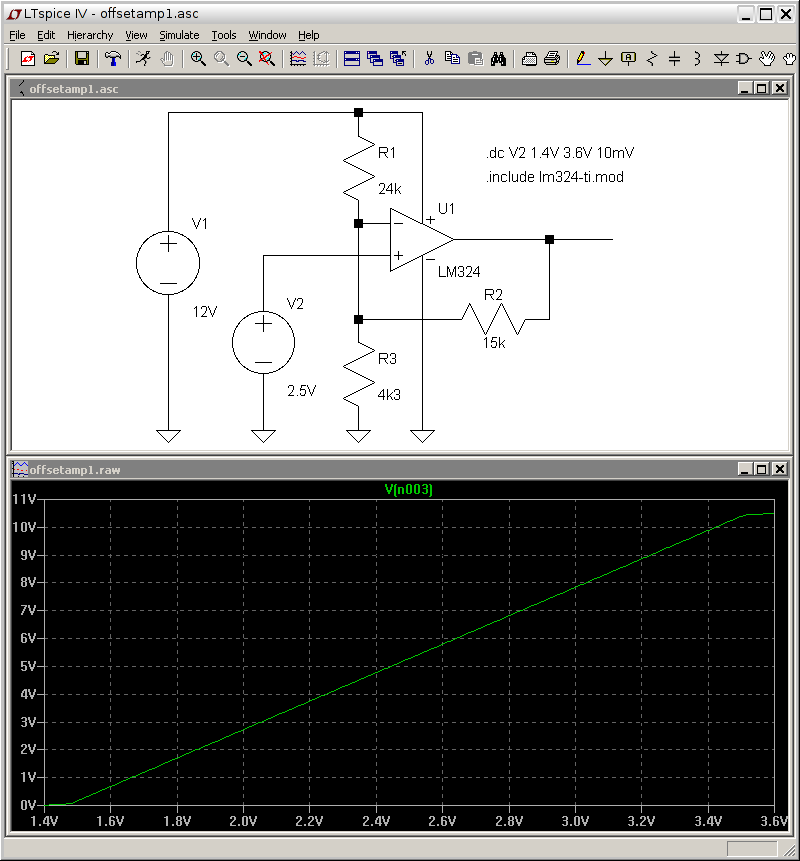Click the close-all-windows icon
This screenshot has width=800, height=861.
(x=398, y=58)
